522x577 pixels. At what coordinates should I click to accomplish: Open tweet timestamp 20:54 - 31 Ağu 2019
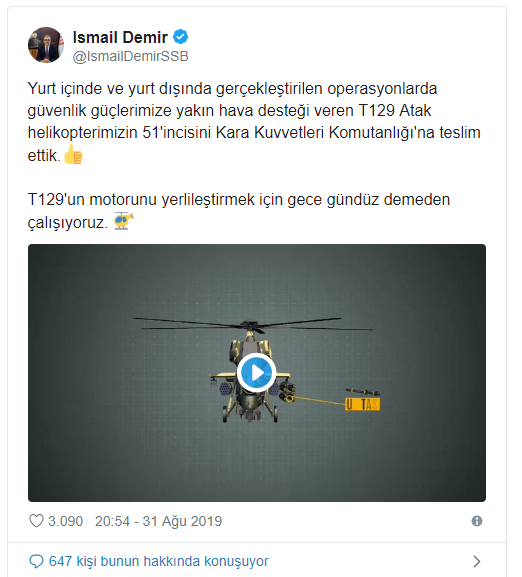159,521
